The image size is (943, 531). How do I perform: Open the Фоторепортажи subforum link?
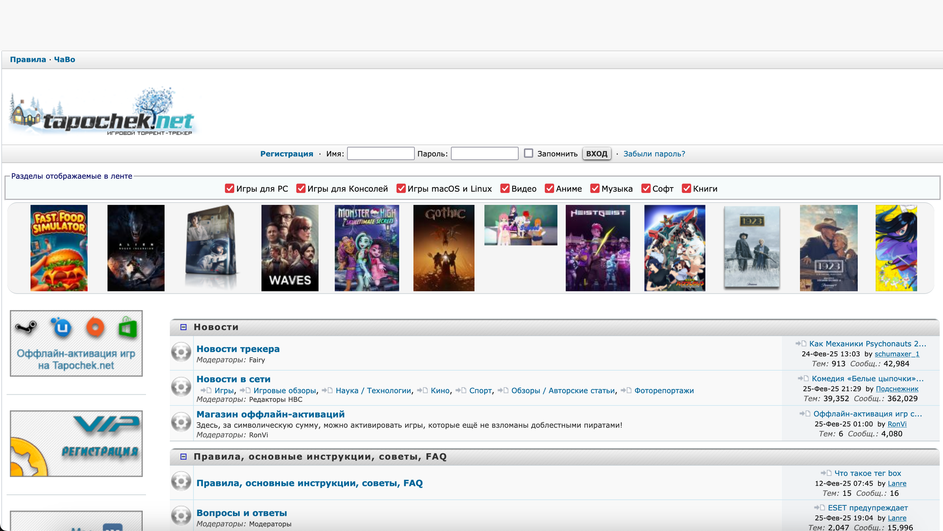pyautogui.click(x=664, y=391)
